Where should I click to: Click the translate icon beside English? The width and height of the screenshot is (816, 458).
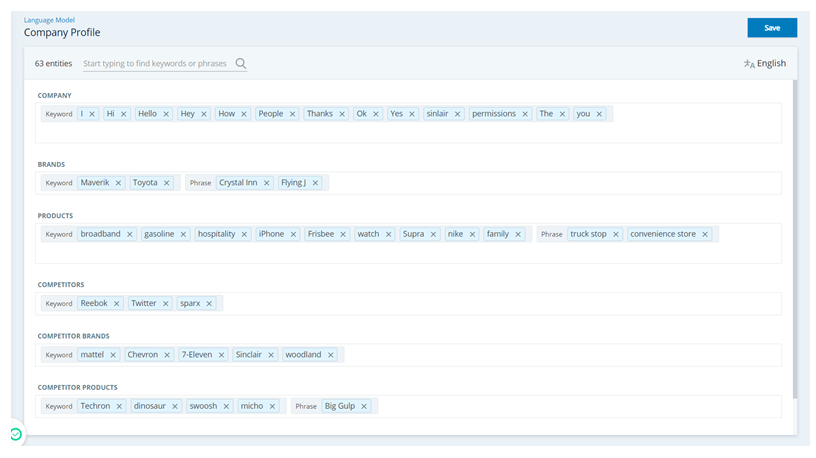pos(749,64)
